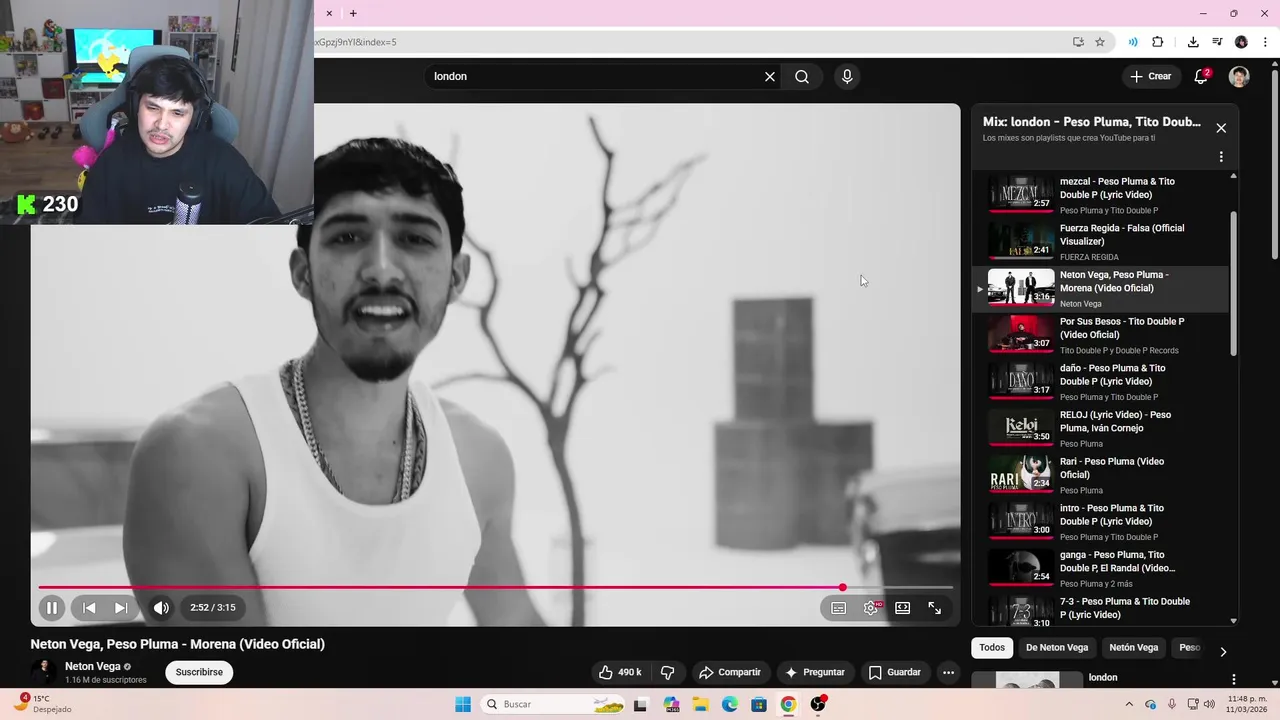
Task: Open the Crear menu button
Action: tap(1150, 77)
